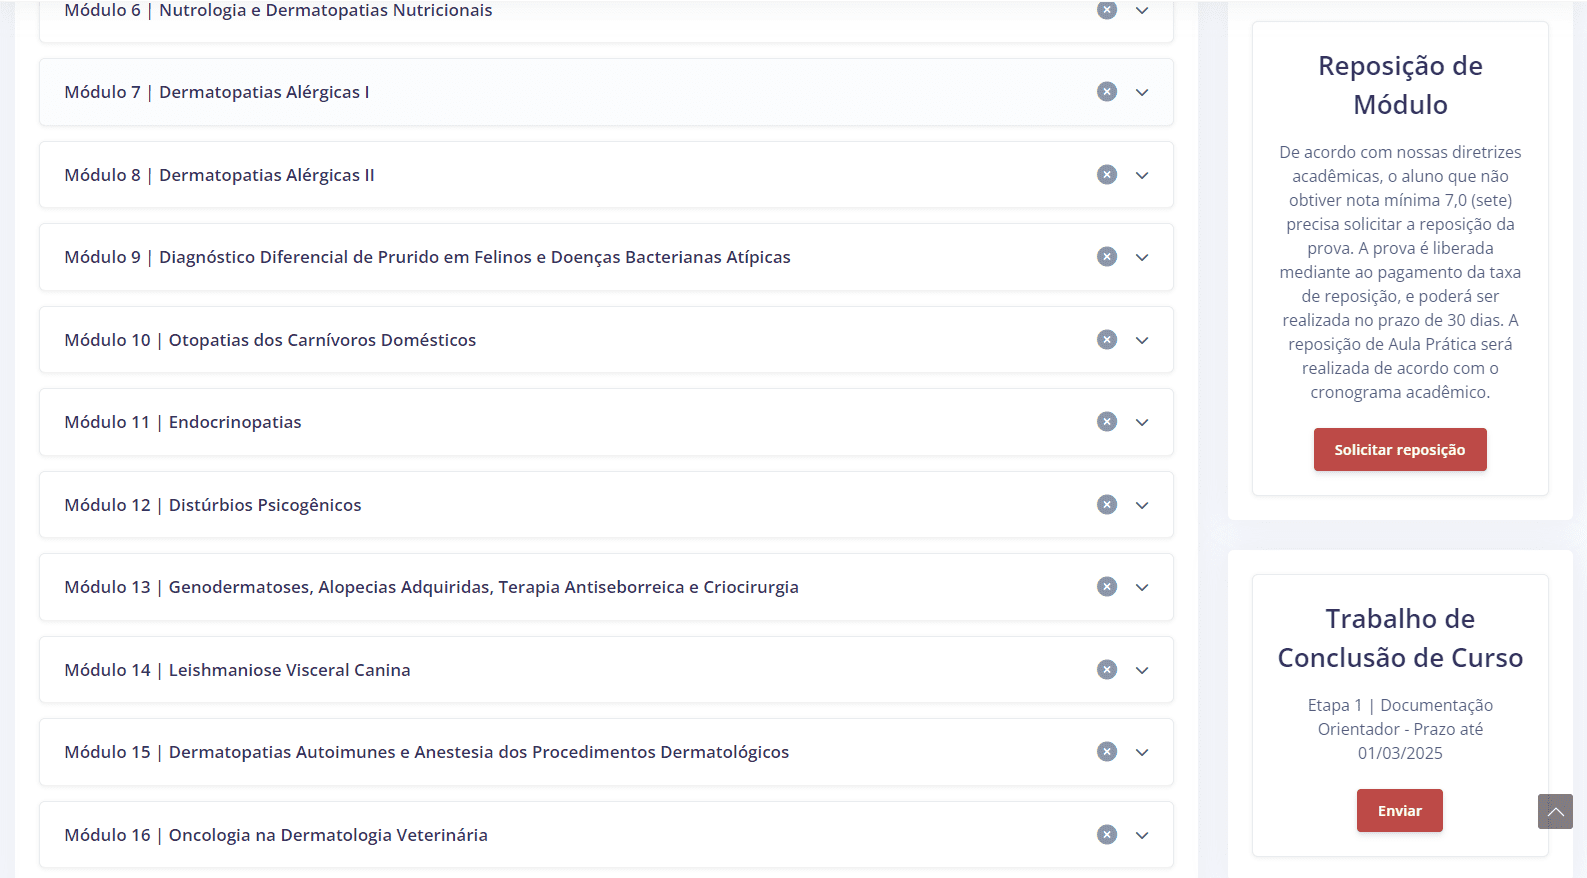Expand Módulo 7 Dermatopatias Alérgicas I chevron
Image resolution: width=1587 pixels, height=878 pixels.
(x=1142, y=92)
